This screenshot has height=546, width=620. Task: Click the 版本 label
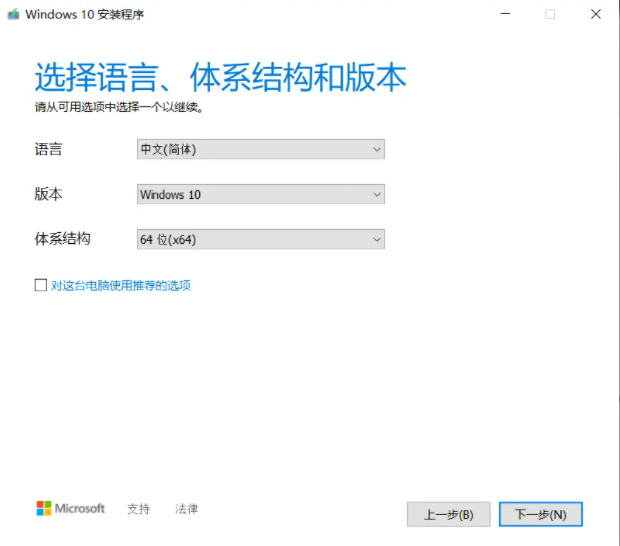click(x=48, y=194)
